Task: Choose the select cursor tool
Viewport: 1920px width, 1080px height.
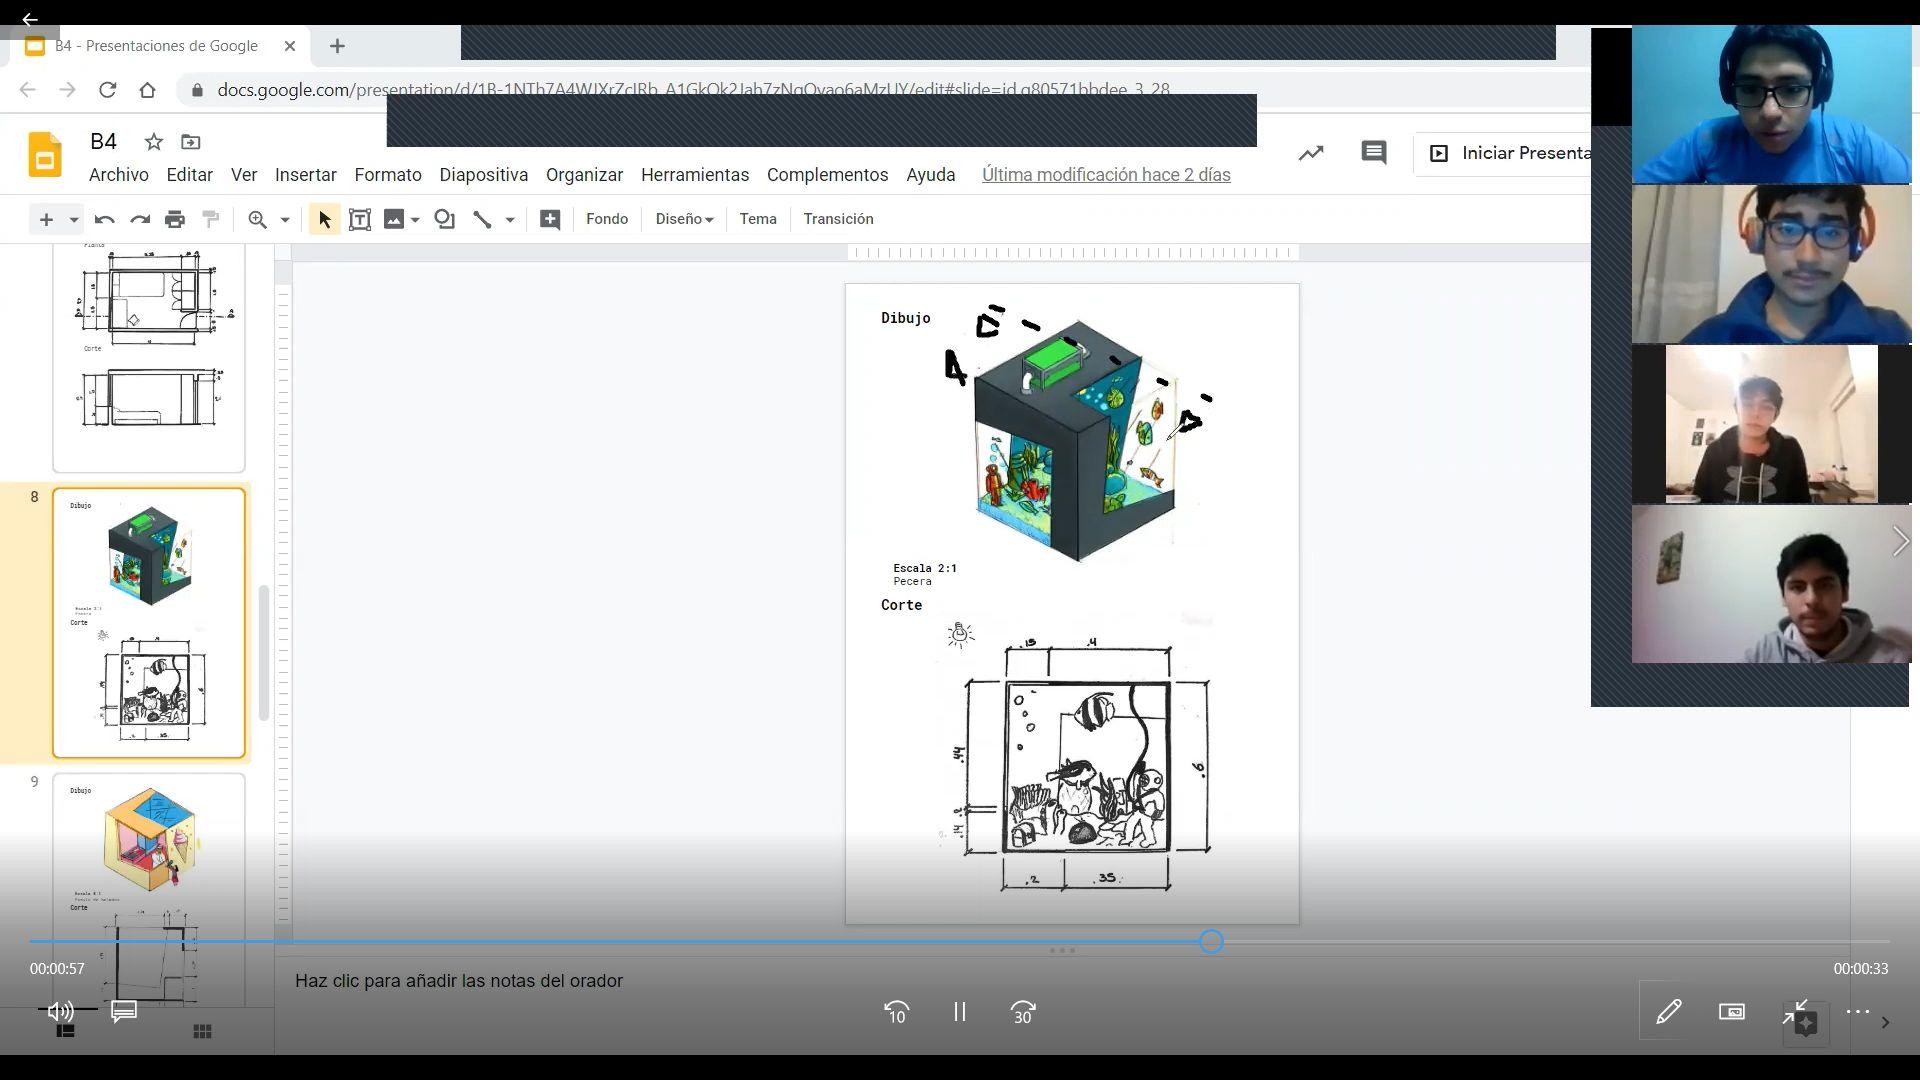Action: [324, 219]
